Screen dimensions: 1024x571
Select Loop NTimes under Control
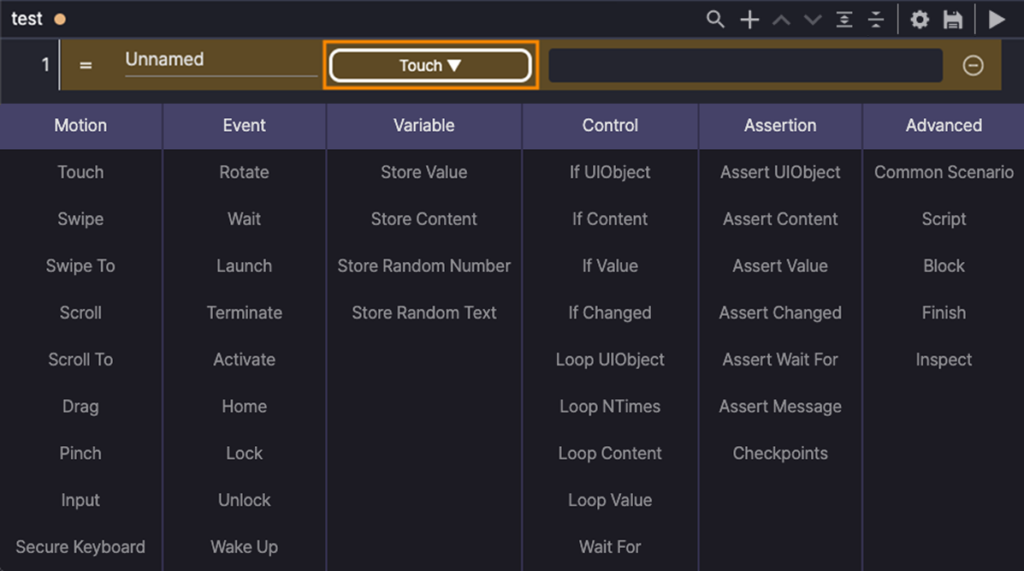coord(610,406)
